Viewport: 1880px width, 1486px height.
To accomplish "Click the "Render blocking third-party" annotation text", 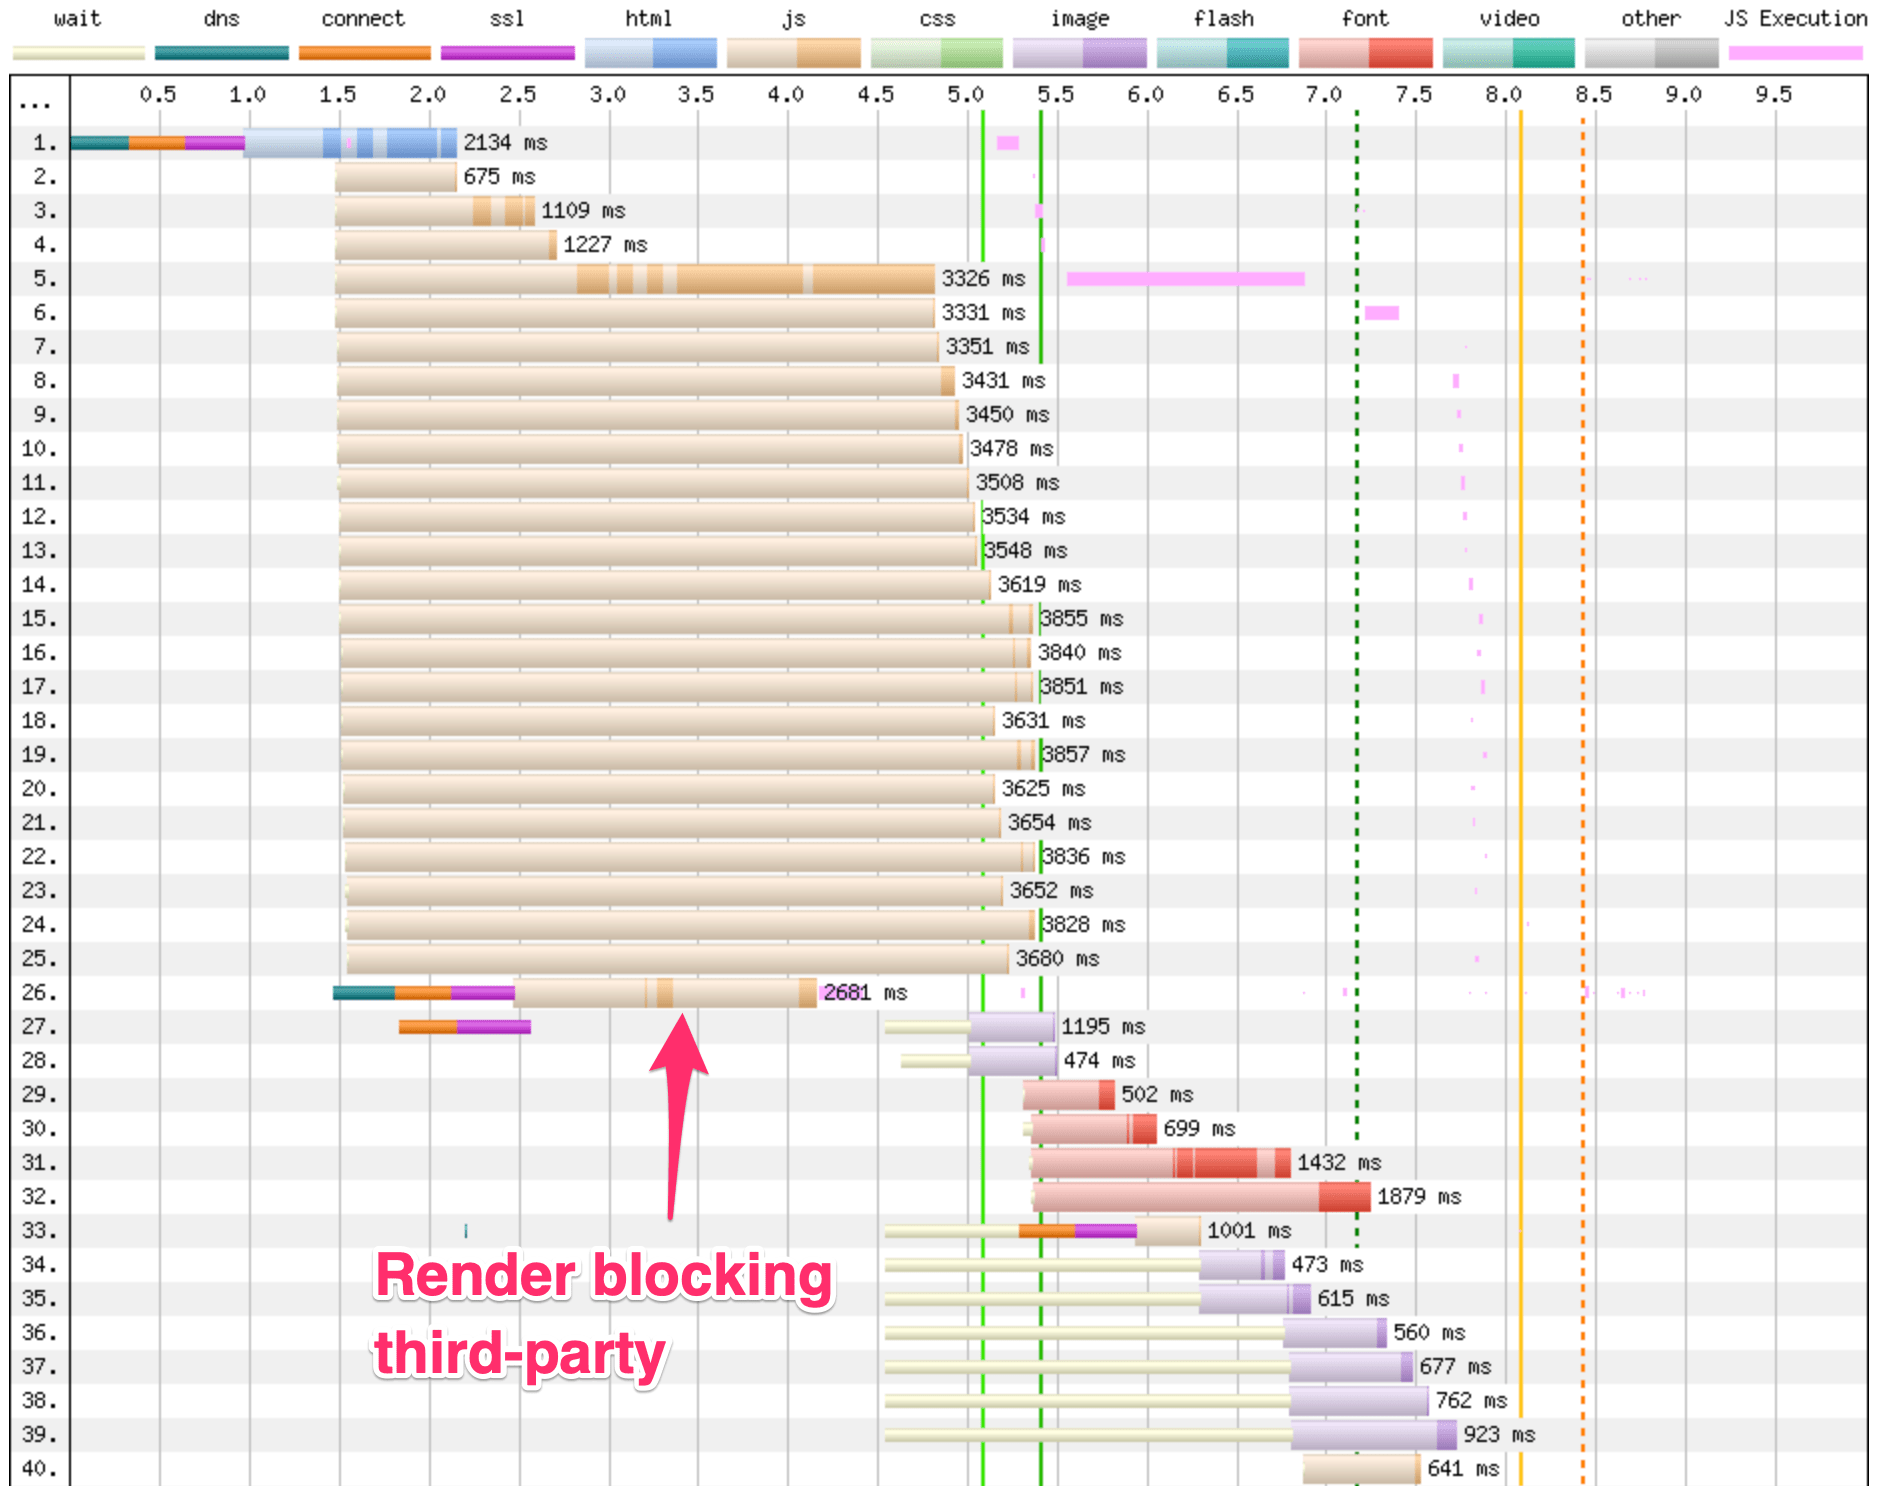I will point(603,1315).
